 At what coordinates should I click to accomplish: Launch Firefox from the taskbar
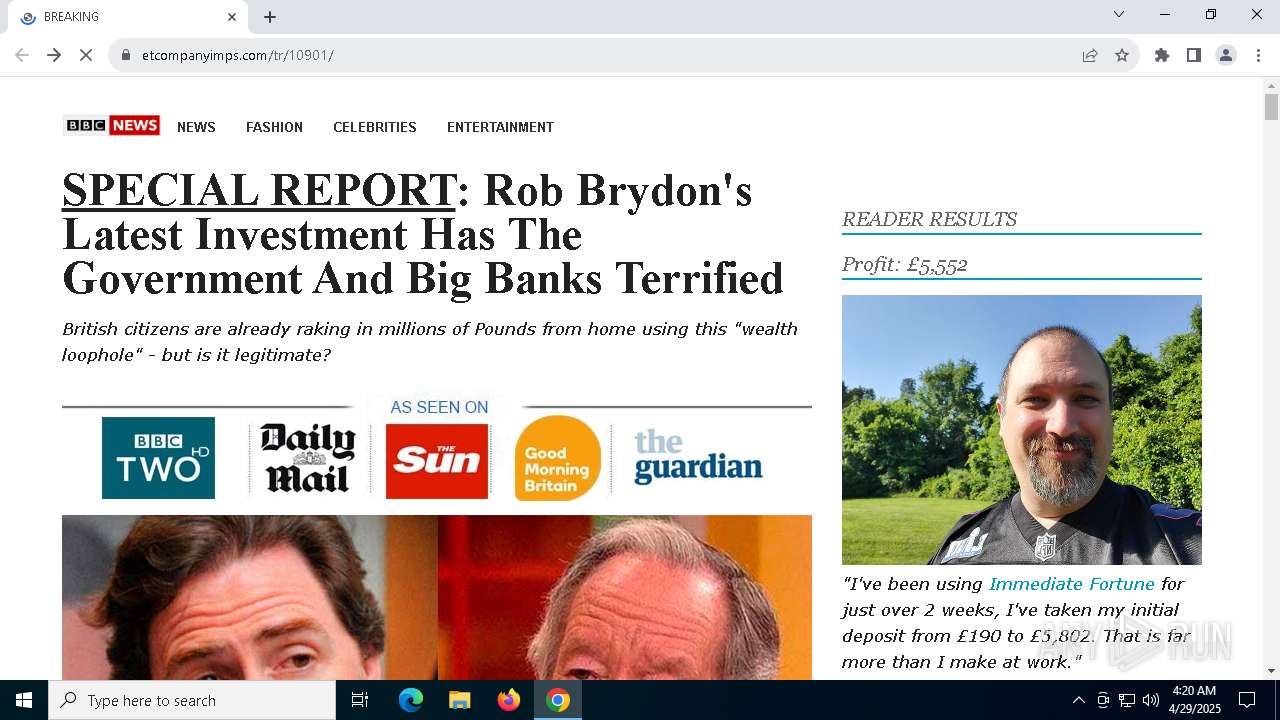(509, 700)
